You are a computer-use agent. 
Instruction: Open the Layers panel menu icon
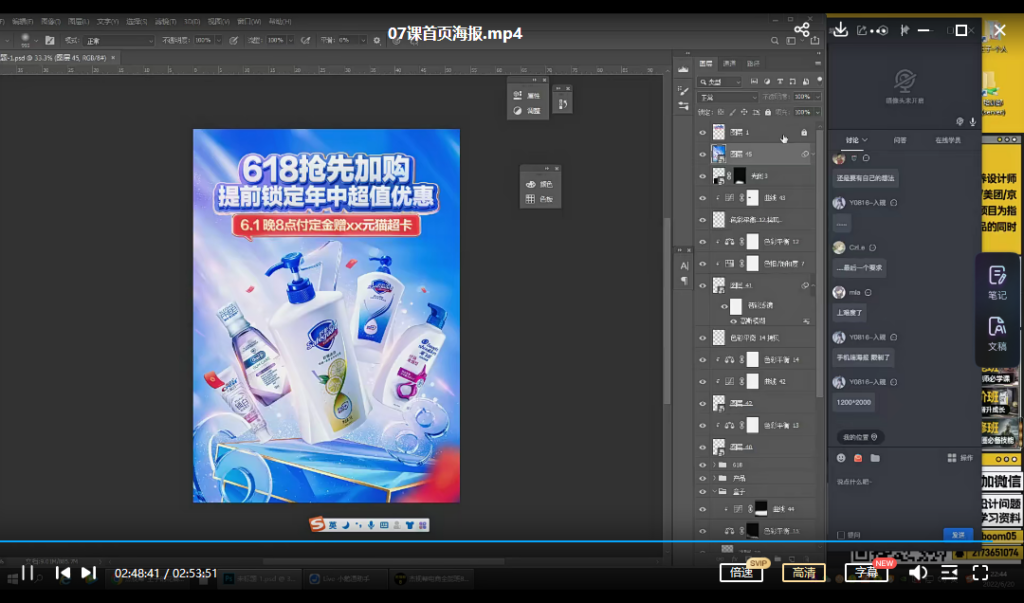818,63
